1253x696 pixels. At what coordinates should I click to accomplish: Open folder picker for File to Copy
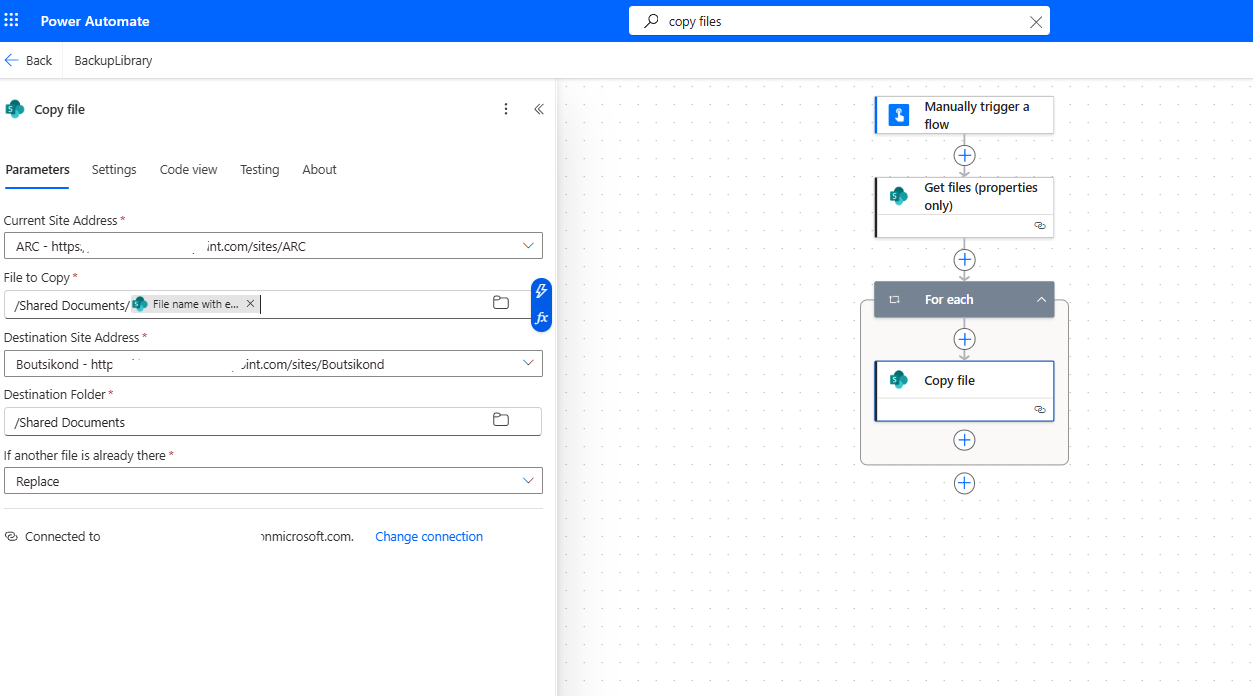pyautogui.click(x=501, y=303)
